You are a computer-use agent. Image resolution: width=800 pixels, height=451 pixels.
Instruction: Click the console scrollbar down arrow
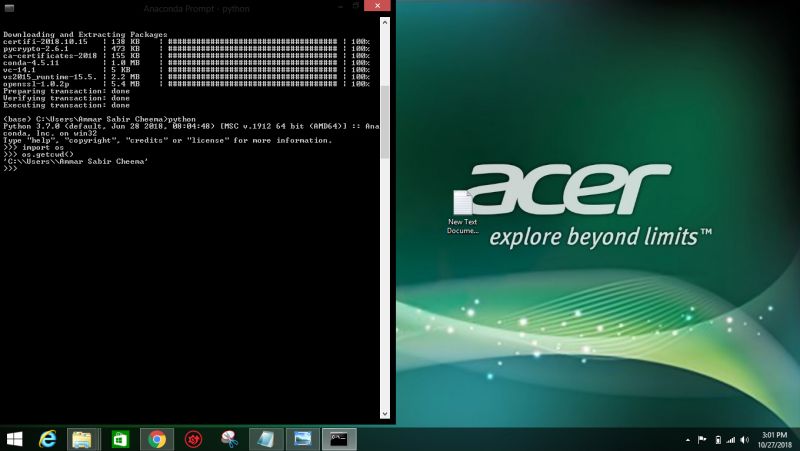click(385, 414)
